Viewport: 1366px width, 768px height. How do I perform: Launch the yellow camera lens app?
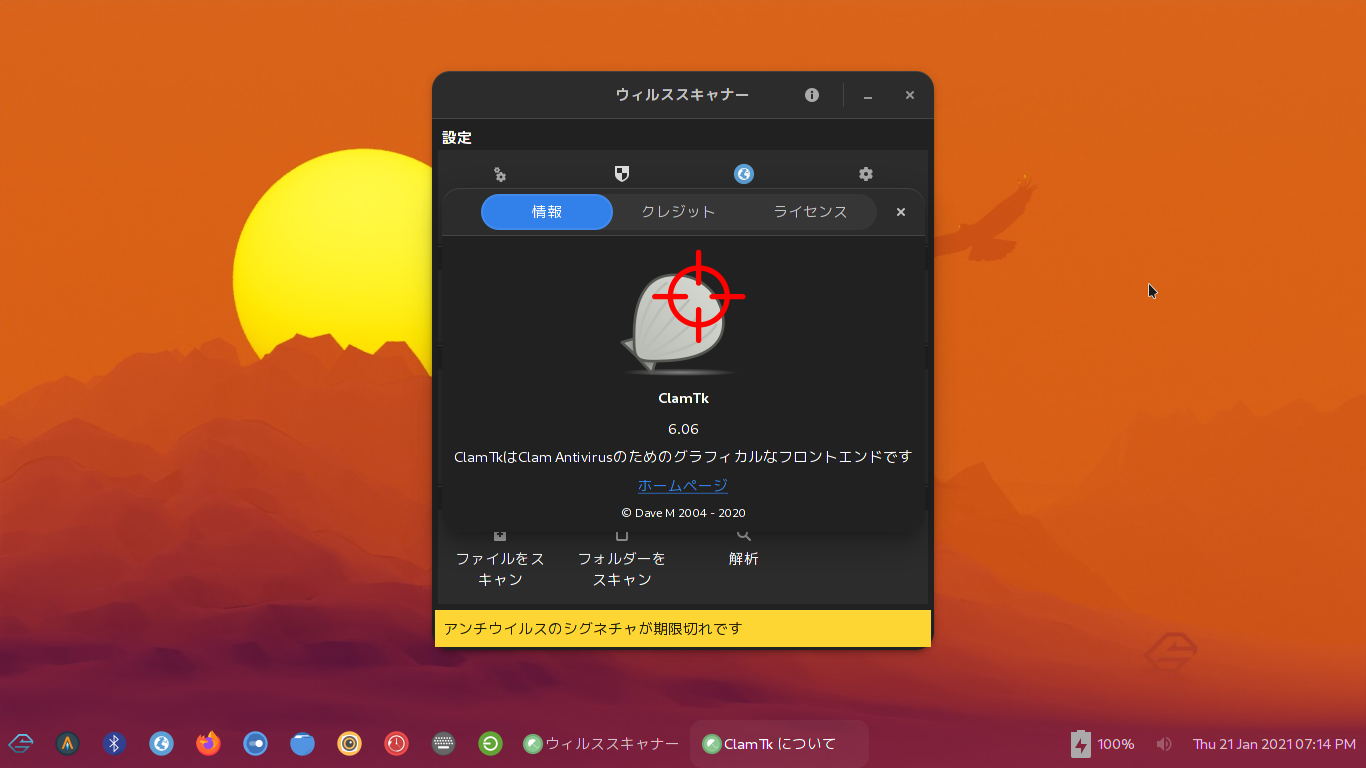point(349,743)
